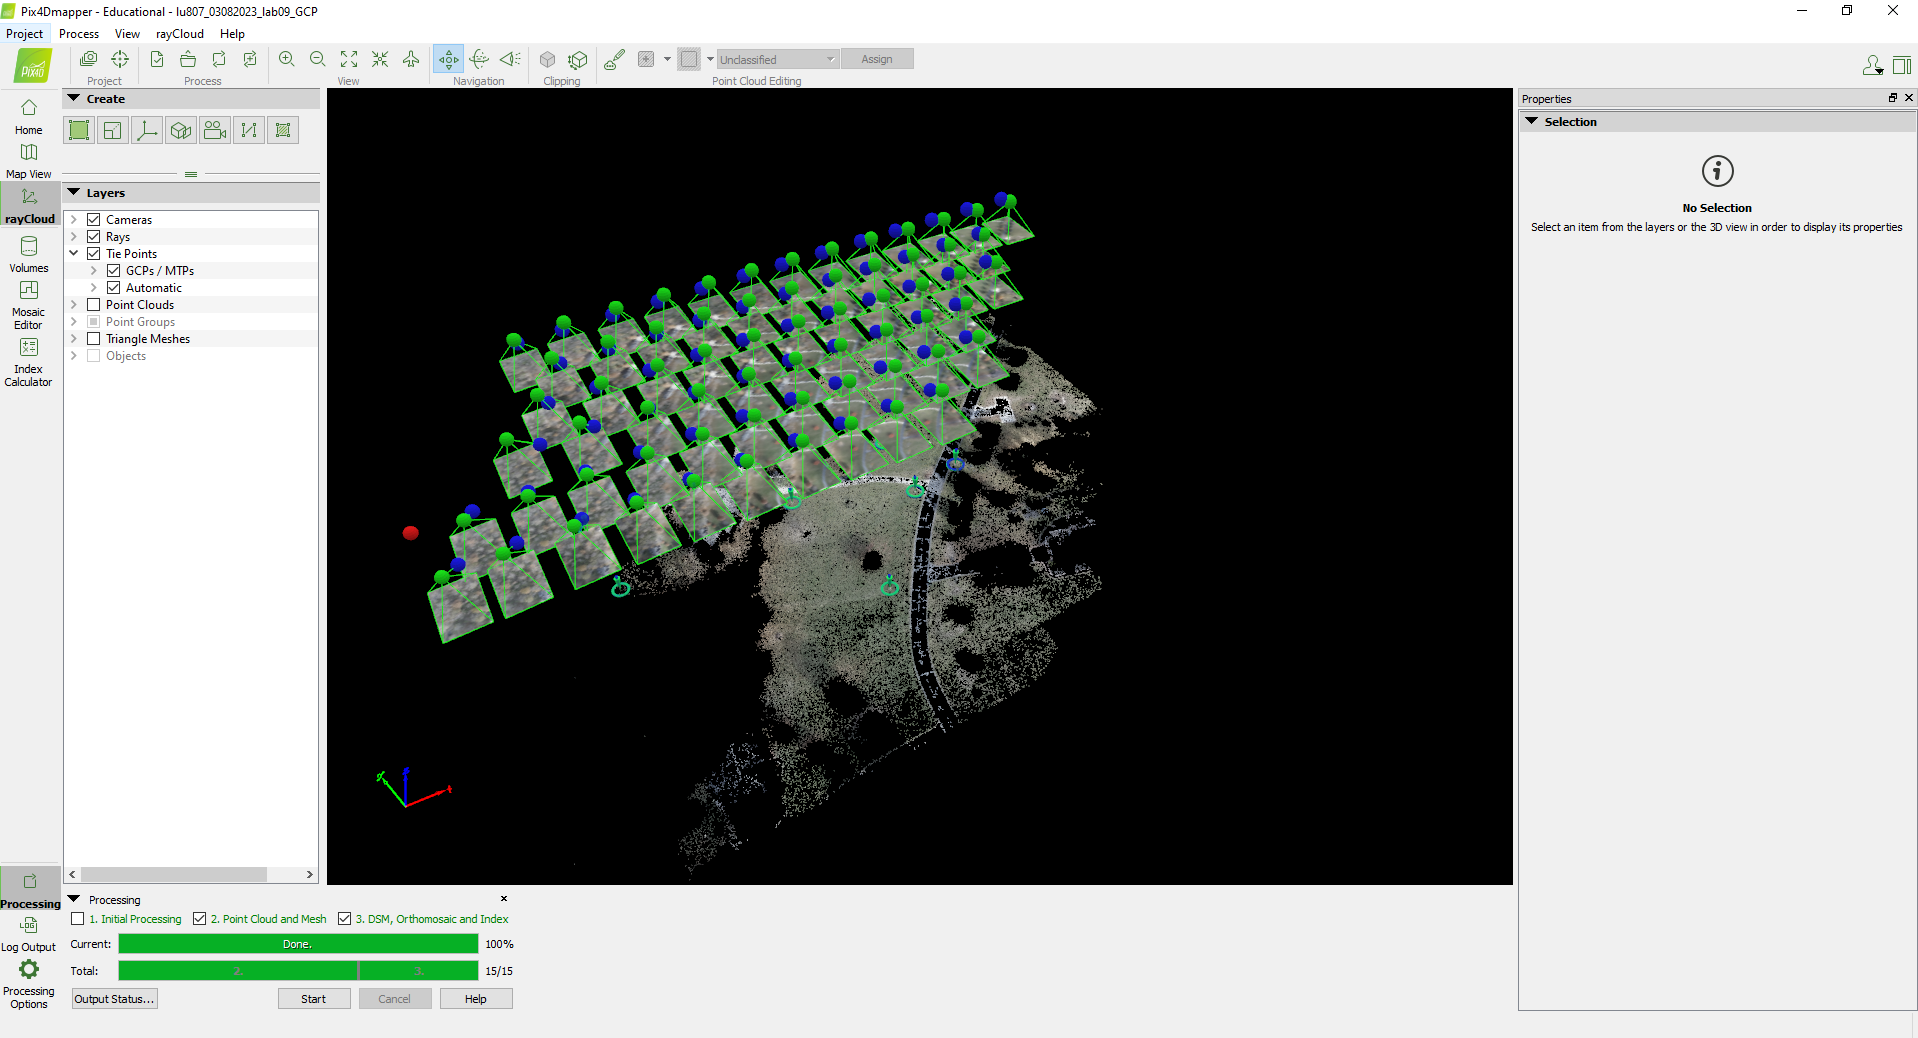Select the trackball navigation mode icon
Image resolution: width=1918 pixels, height=1038 pixels.
point(479,59)
